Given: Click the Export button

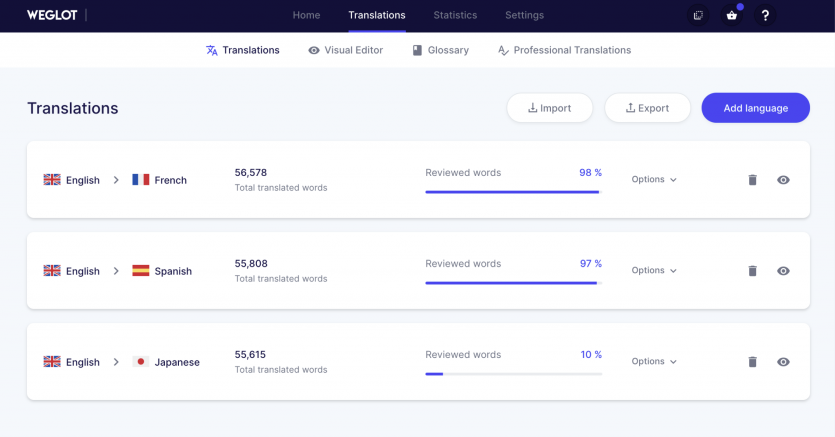Looking at the screenshot, I should (x=648, y=108).
